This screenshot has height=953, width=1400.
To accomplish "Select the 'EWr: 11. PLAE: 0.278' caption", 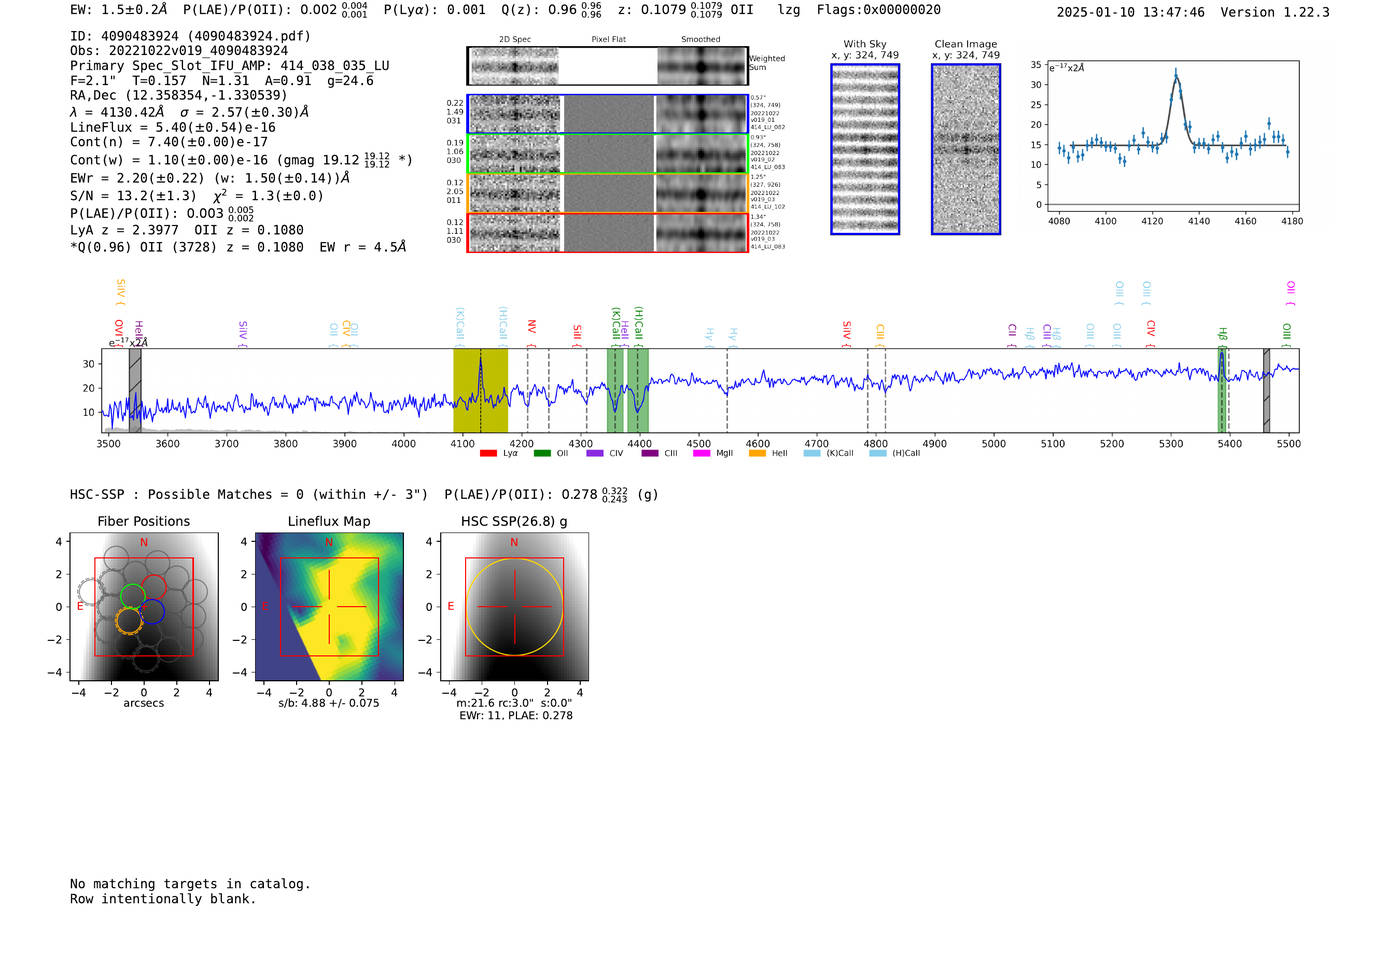I will click(x=516, y=716).
